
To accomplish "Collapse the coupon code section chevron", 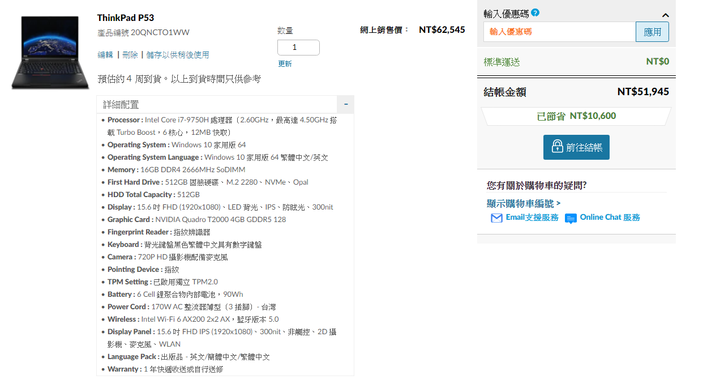I will pyautogui.click(x=665, y=15).
